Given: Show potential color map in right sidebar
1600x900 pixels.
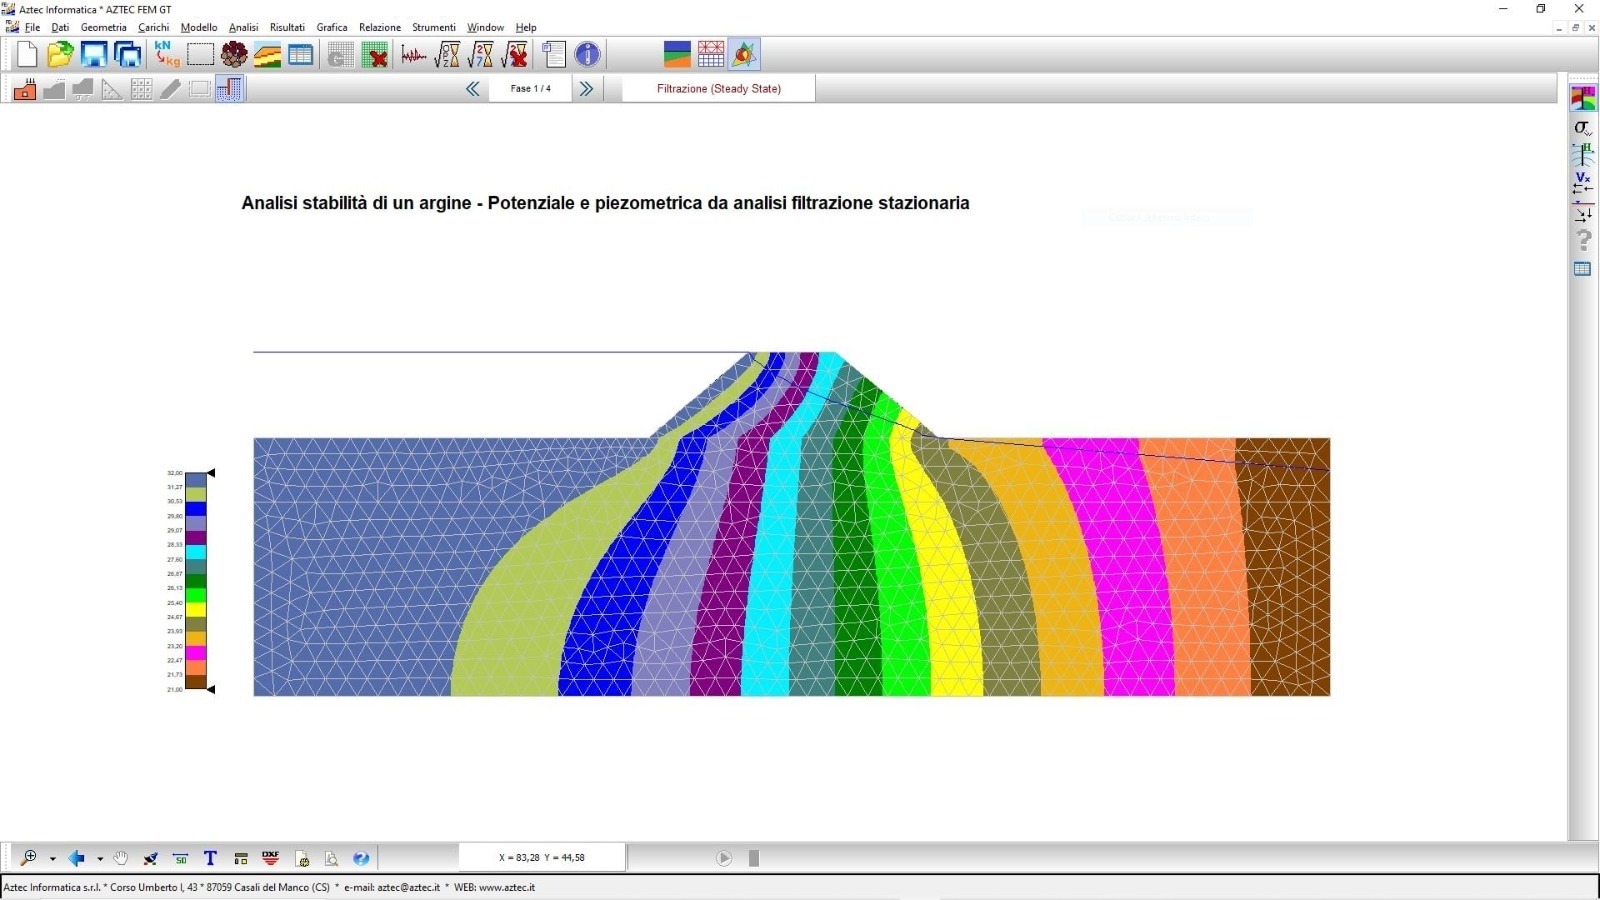Looking at the screenshot, I should (1583, 98).
